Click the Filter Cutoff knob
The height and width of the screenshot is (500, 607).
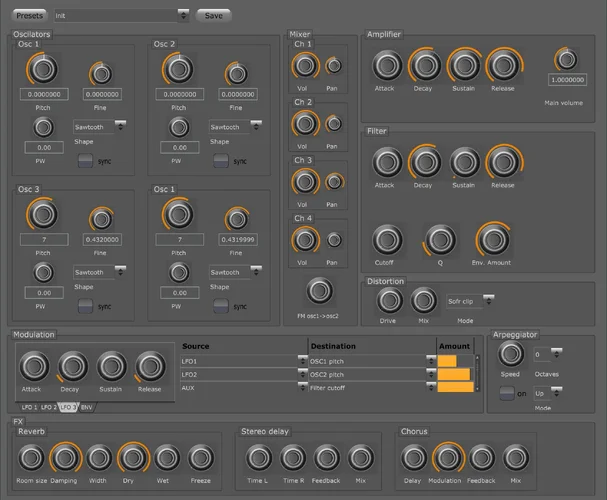pos(388,239)
